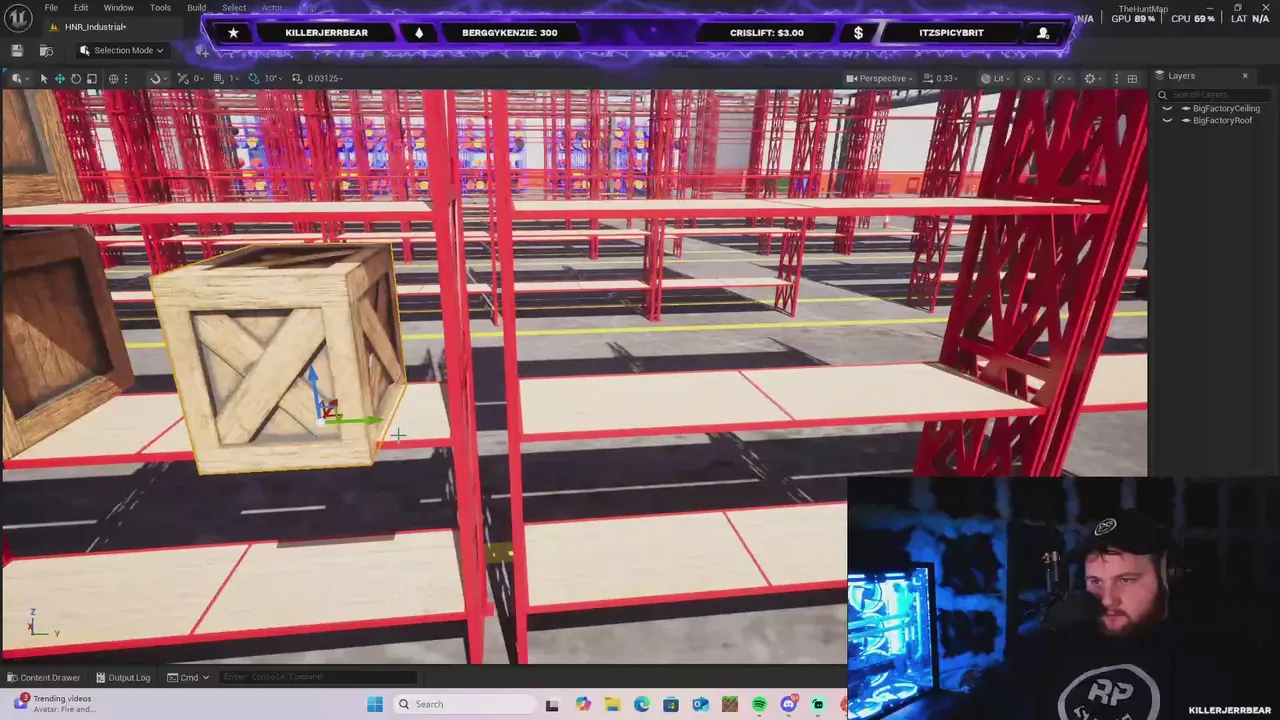Viewport: 1280px width, 720px height.
Task: Click the quick add actor icon
Action: pos(202,51)
